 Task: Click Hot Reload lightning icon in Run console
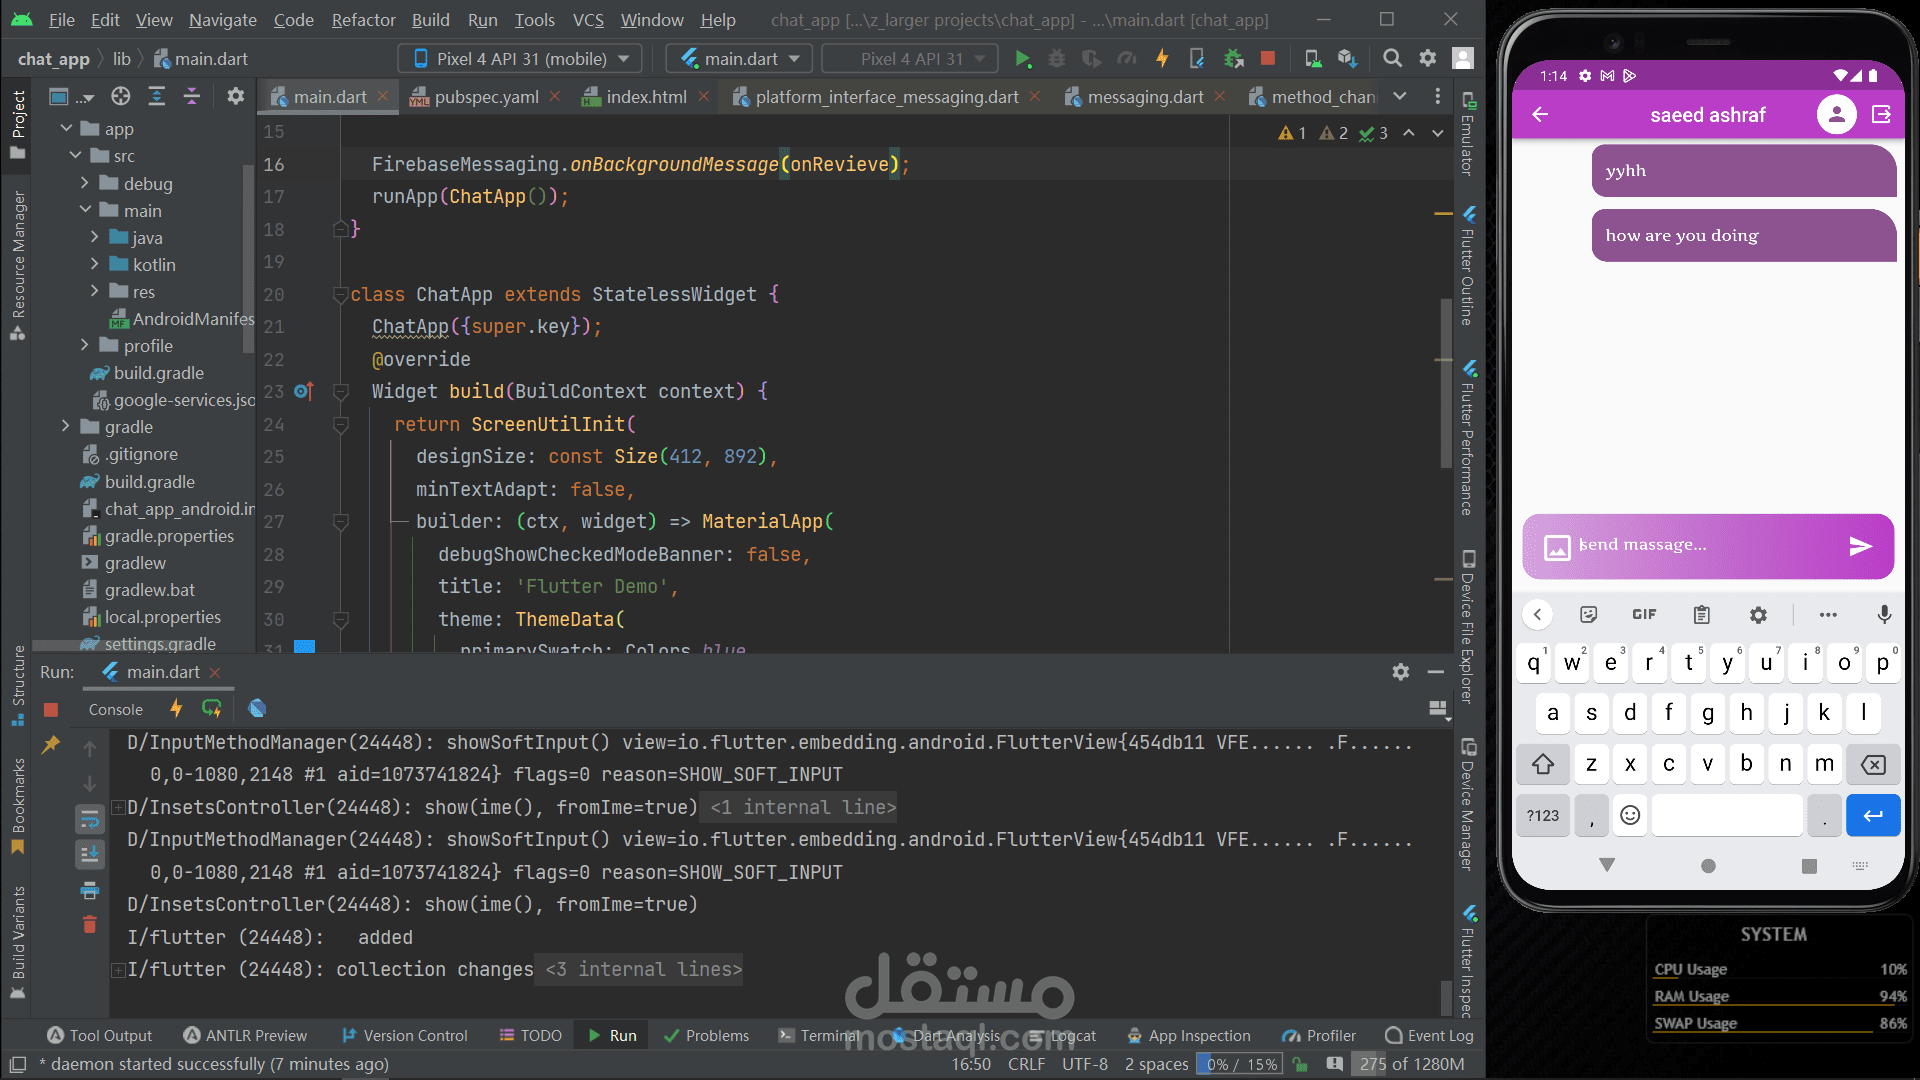[176, 709]
